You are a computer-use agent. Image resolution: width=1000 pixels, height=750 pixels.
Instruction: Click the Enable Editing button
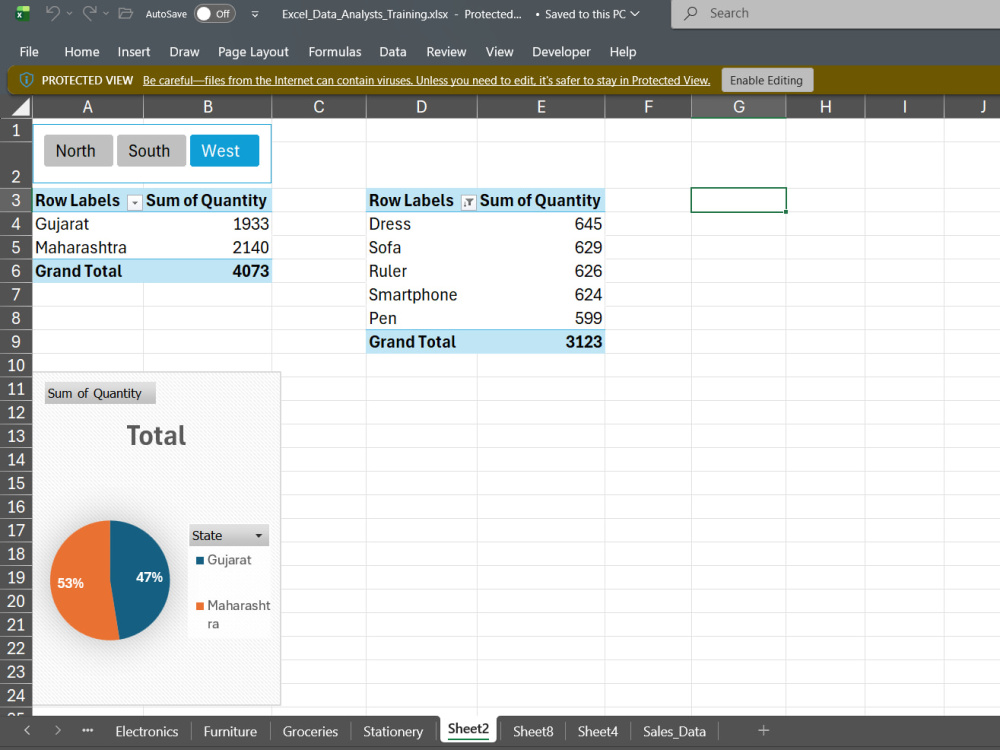[x=767, y=80]
